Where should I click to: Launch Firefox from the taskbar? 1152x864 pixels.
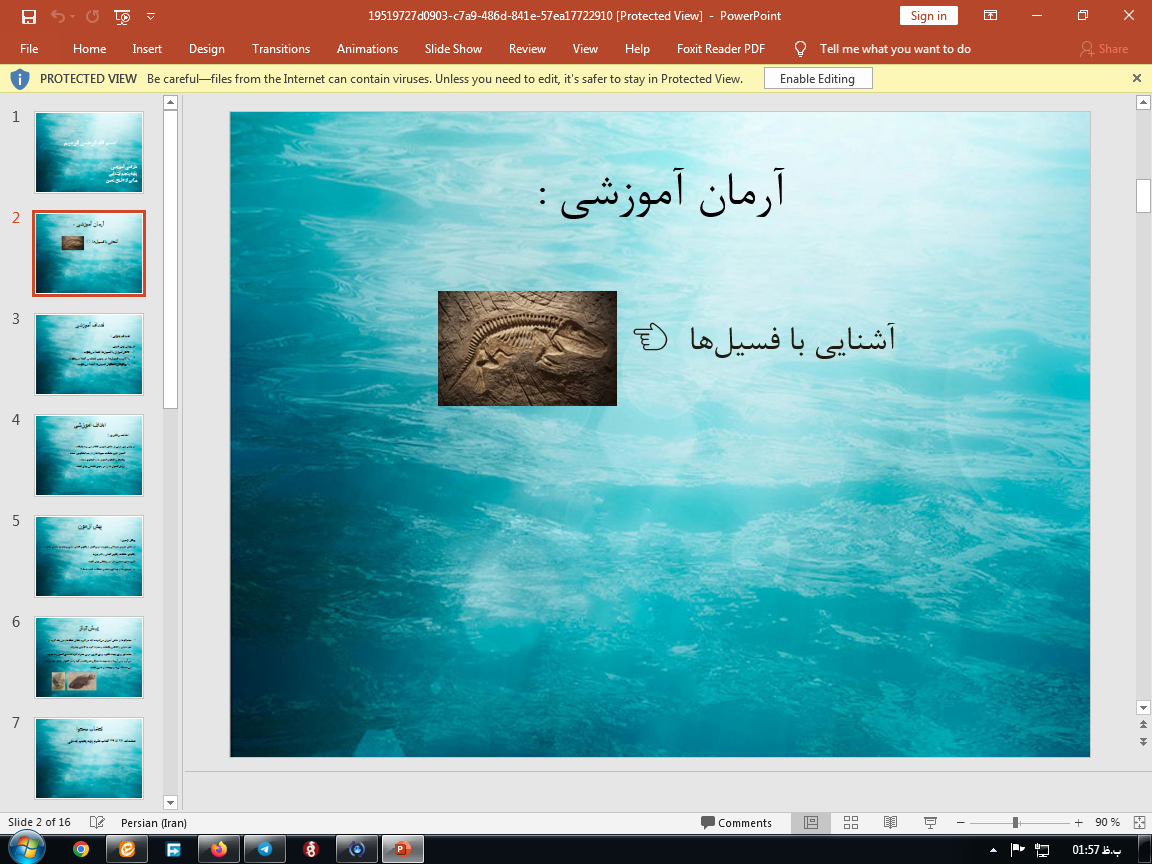click(218, 849)
